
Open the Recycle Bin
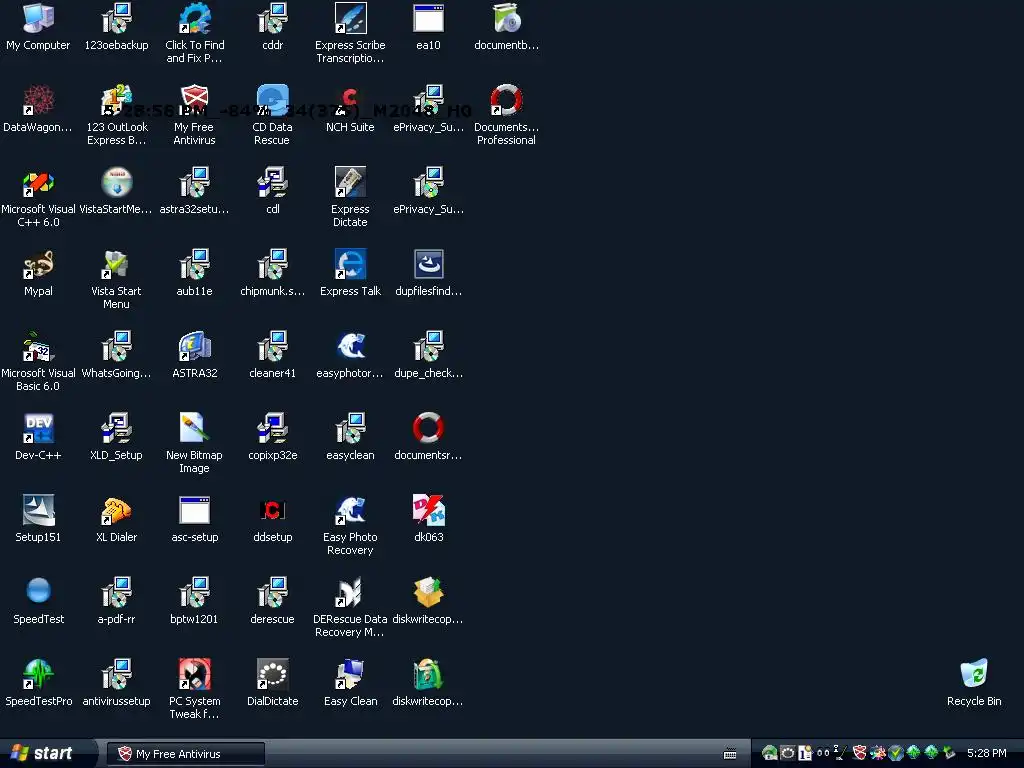point(974,683)
